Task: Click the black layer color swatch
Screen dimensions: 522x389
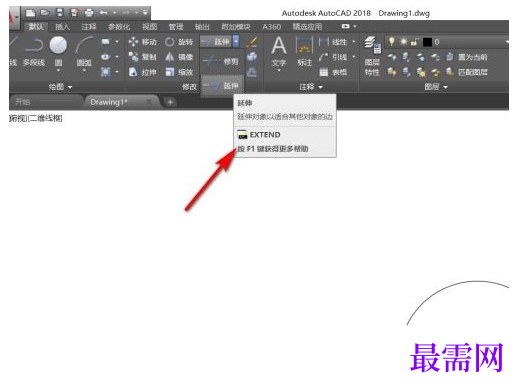Action: pyautogui.click(x=427, y=42)
